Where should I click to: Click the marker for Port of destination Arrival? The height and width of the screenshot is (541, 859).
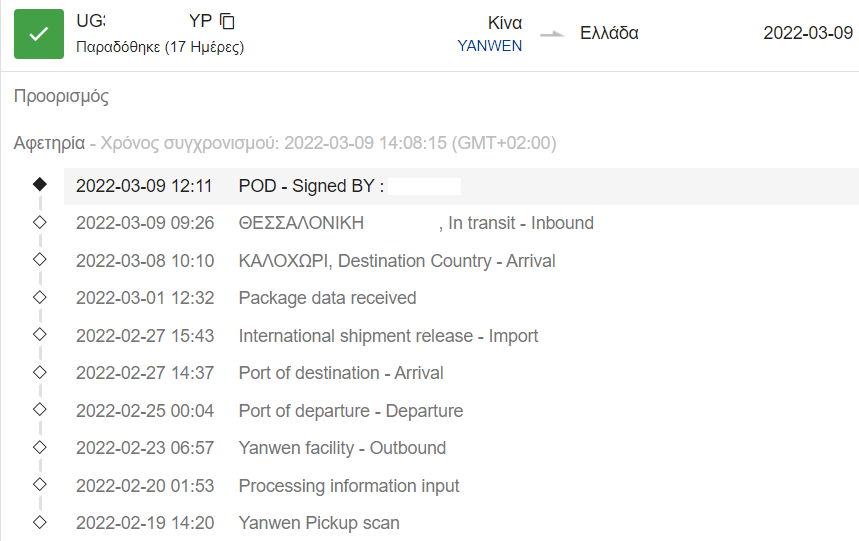click(39, 372)
